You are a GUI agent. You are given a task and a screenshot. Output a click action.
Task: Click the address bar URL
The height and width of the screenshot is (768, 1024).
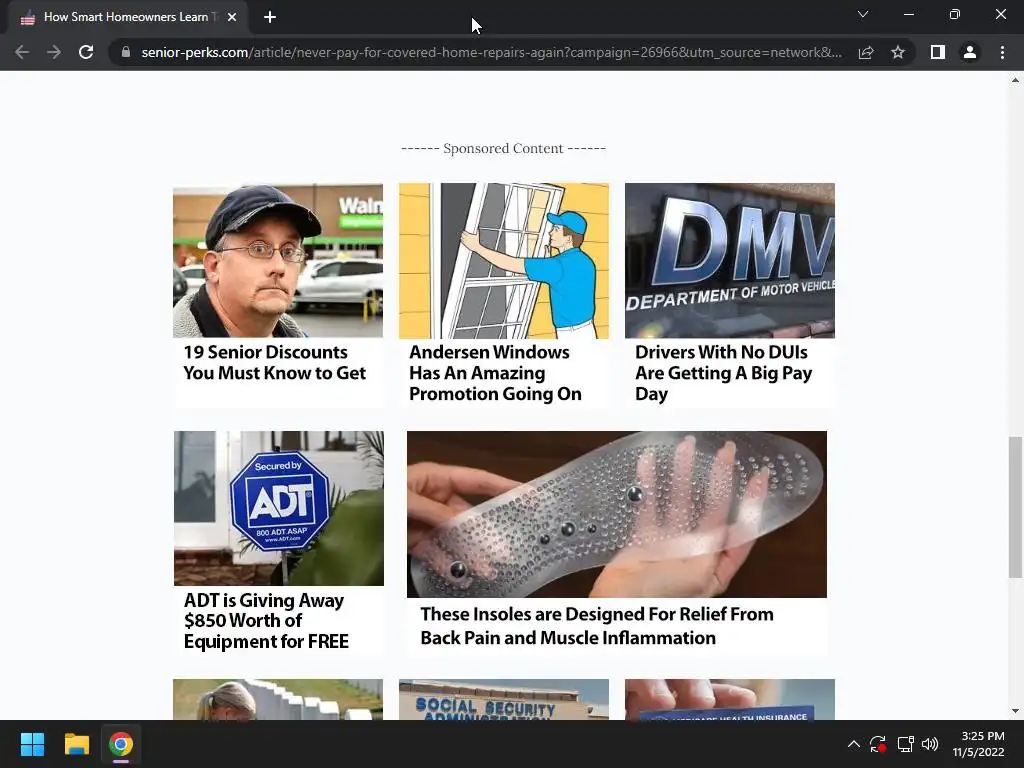pos(491,52)
